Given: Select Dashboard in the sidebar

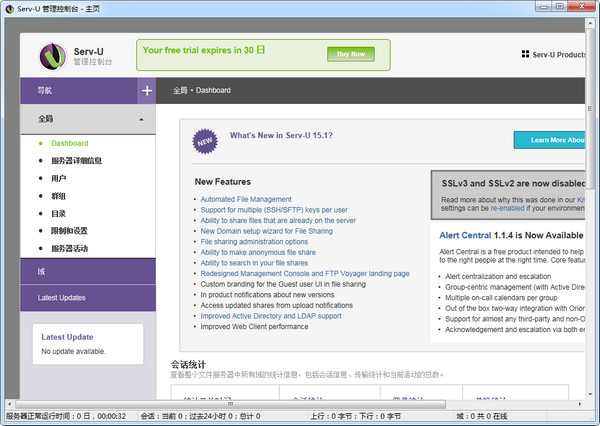Looking at the screenshot, I should (x=70, y=143).
